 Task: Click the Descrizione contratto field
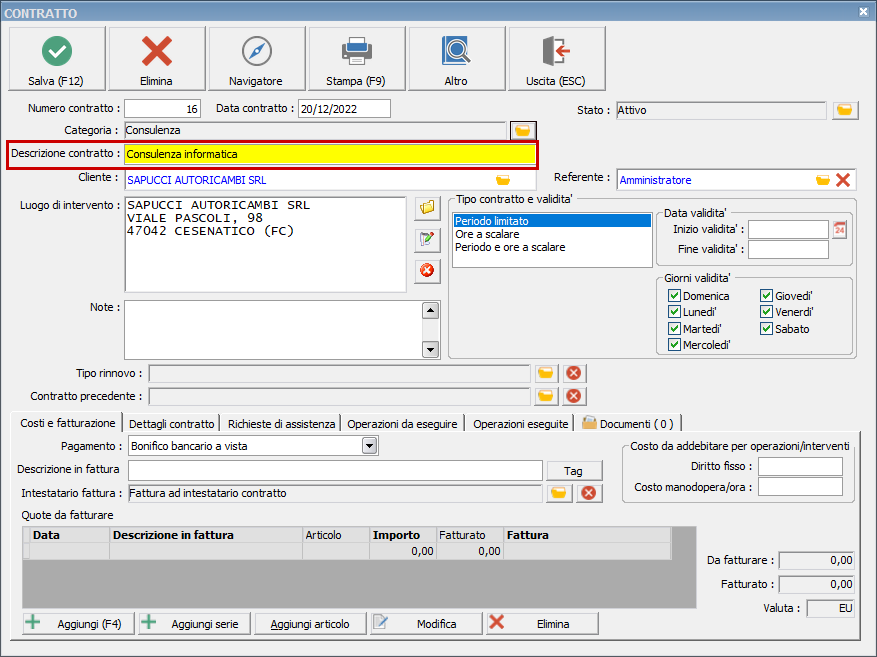(330, 154)
